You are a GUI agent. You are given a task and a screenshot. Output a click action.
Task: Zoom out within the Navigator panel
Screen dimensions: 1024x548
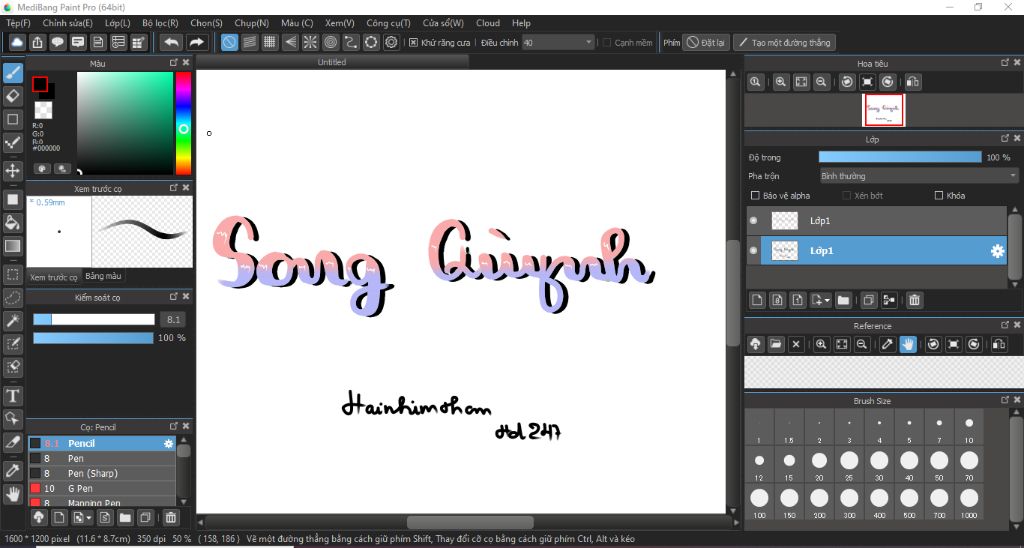pos(821,82)
